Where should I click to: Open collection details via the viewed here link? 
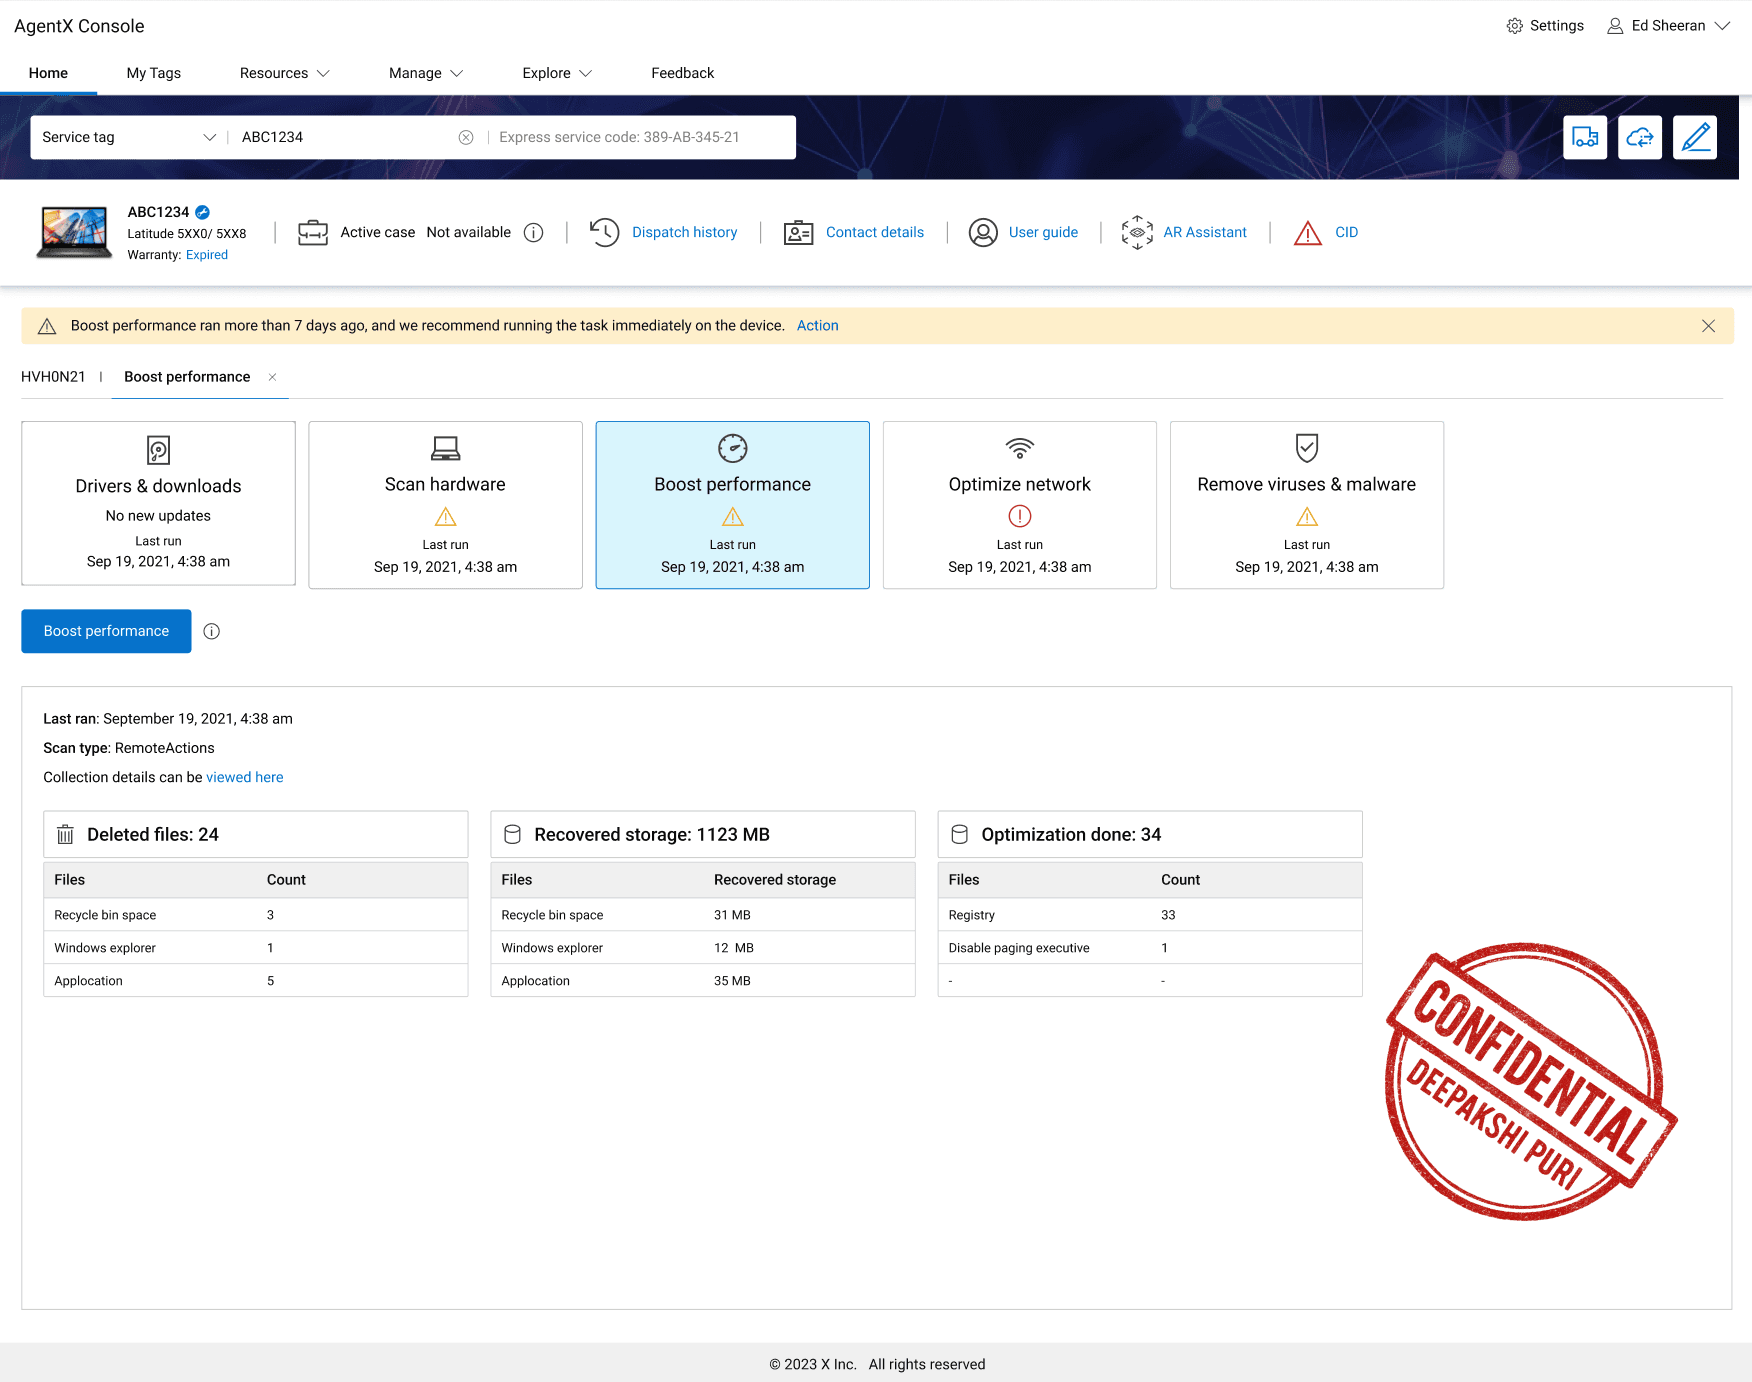[x=244, y=777]
